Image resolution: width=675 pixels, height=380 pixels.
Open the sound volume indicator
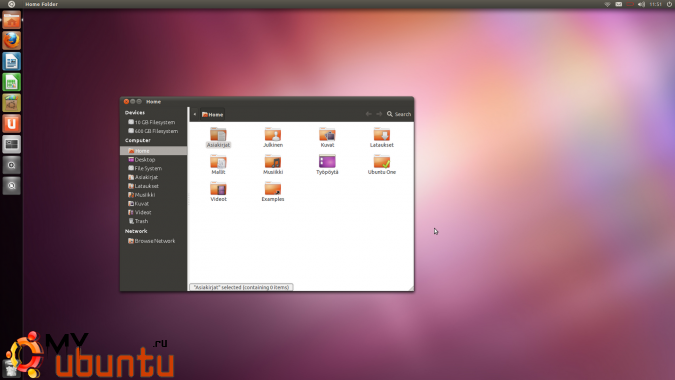pyautogui.click(x=641, y=4)
